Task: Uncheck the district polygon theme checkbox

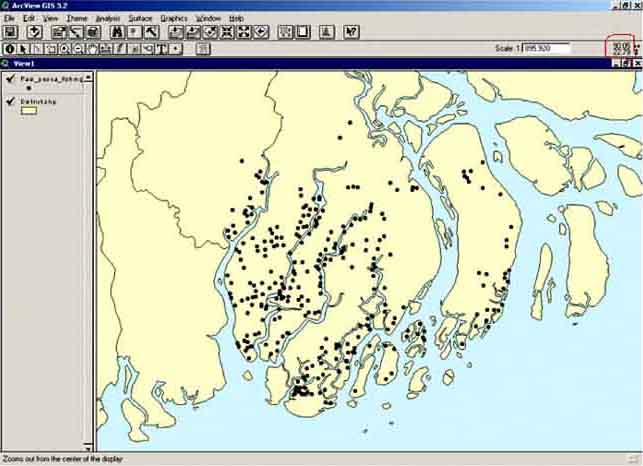Action: point(11,101)
